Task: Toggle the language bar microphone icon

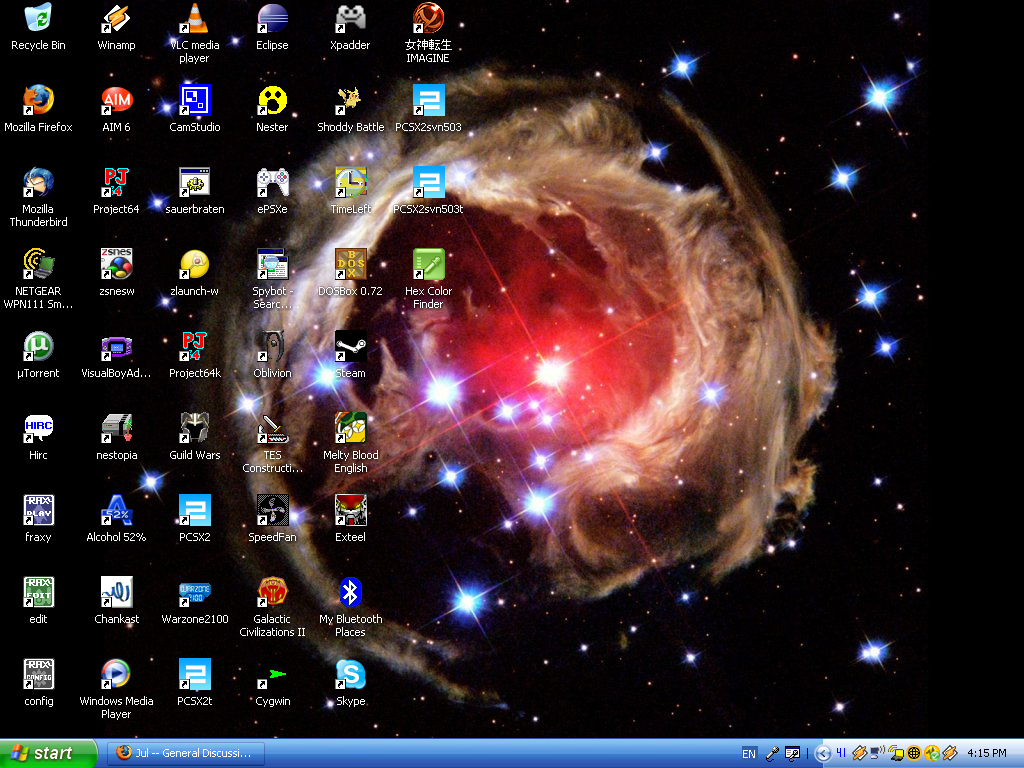Action: tap(772, 754)
